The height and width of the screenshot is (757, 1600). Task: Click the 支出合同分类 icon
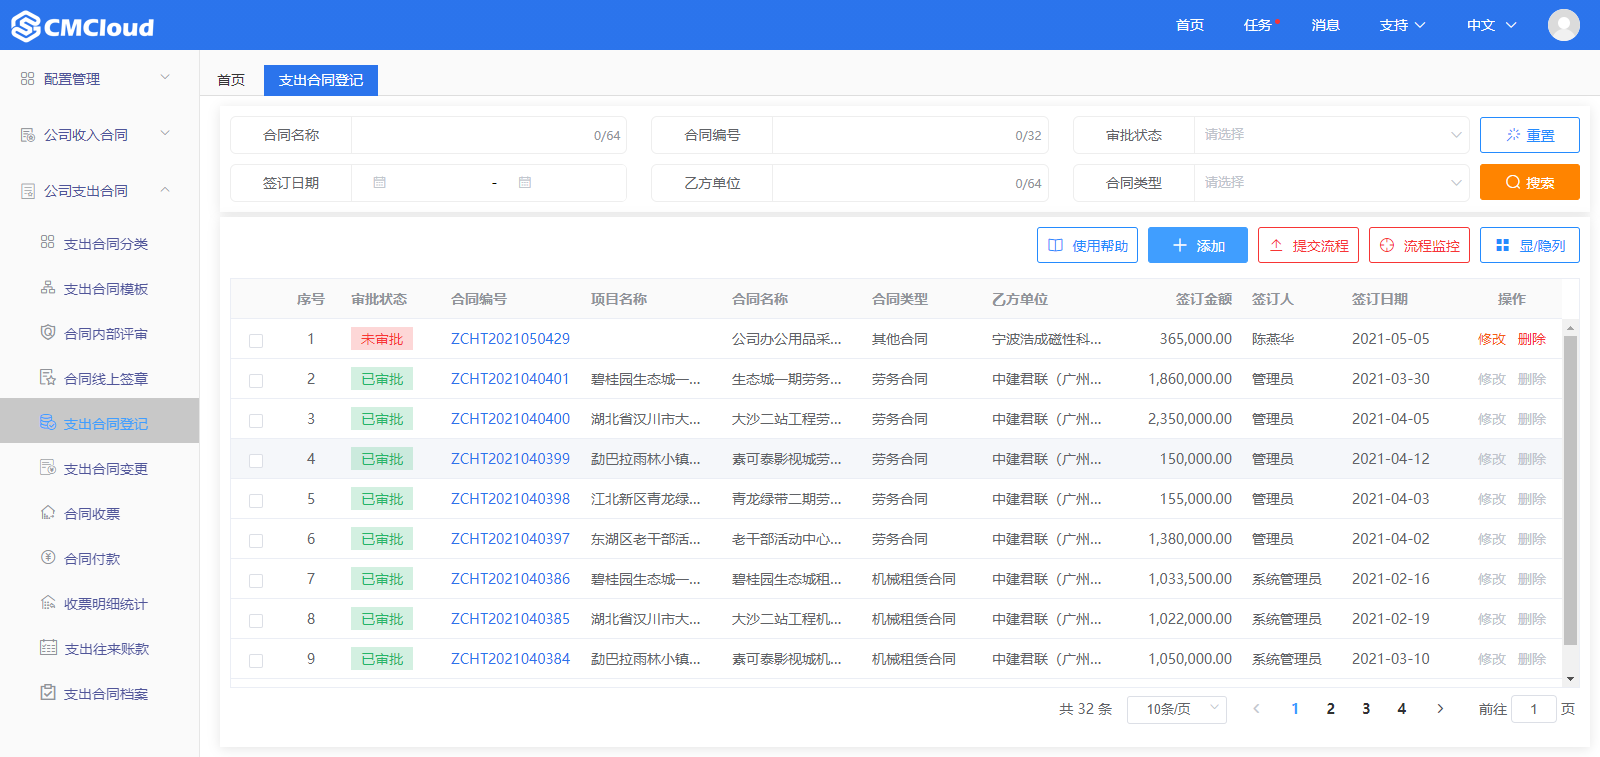tap(47, 242)
